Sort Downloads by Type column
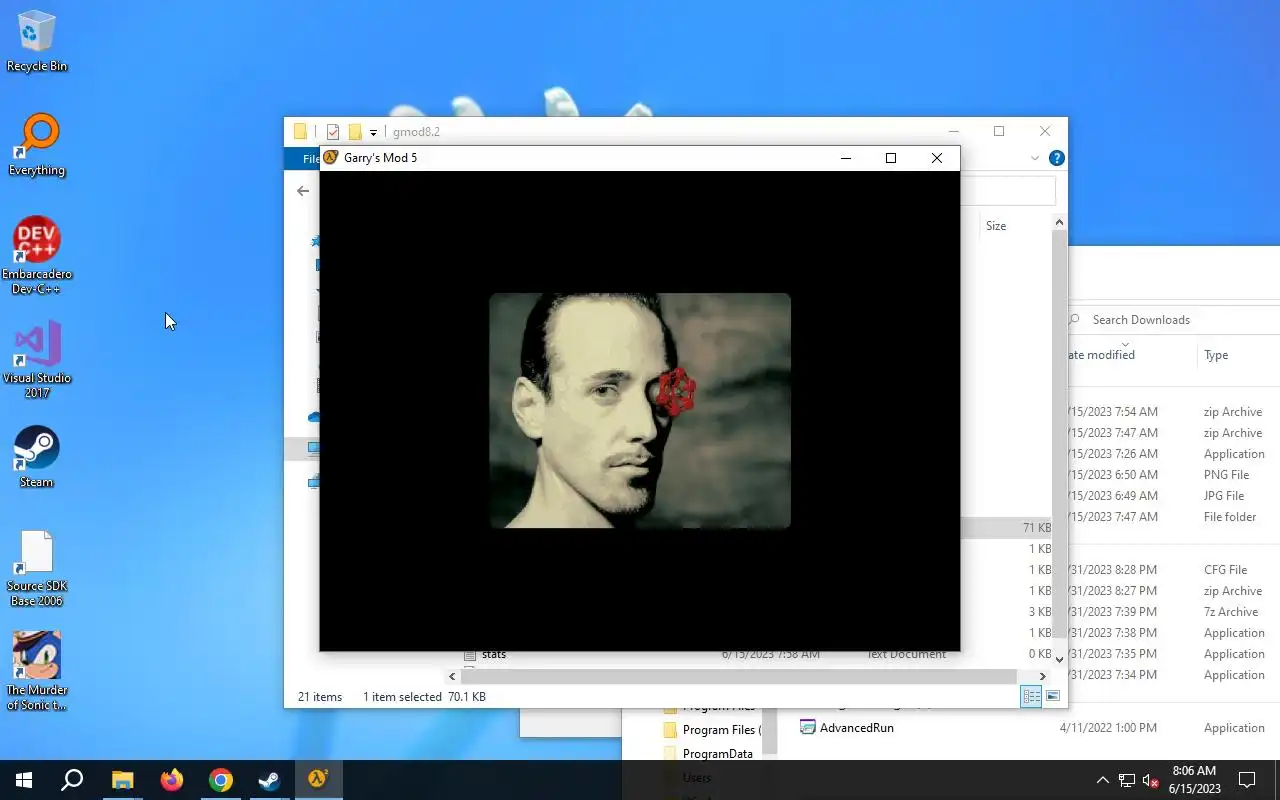This screenshot has height=800, width=1280. 1216,355
